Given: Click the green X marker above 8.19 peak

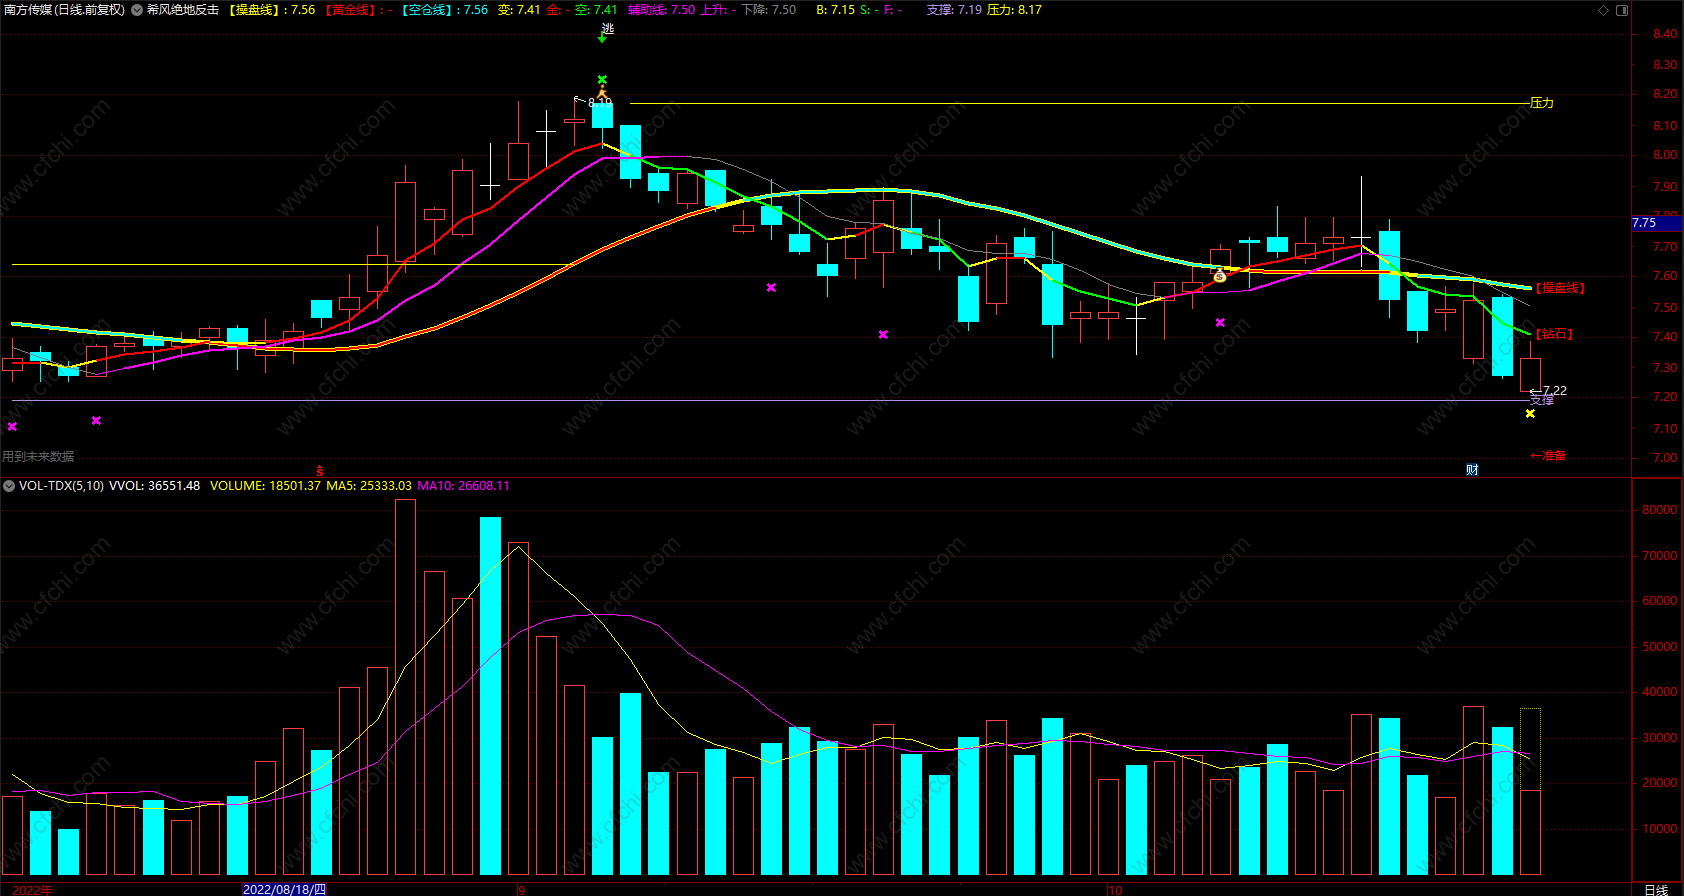Looking at the screenshot, I should click(602, 80).
